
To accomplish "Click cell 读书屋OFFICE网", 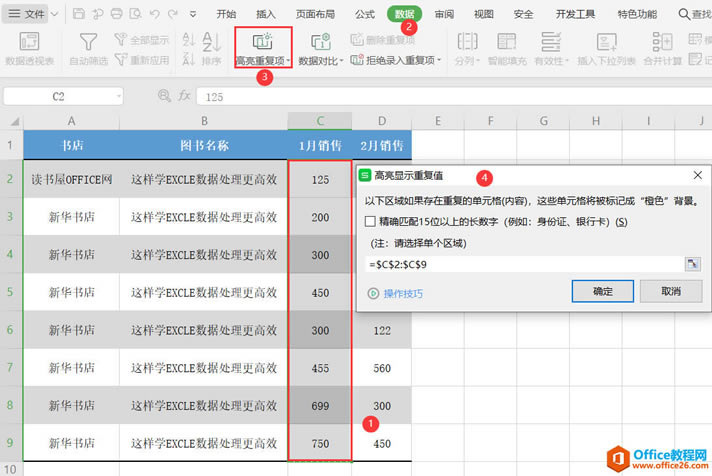I will click(x=71, y=179).
